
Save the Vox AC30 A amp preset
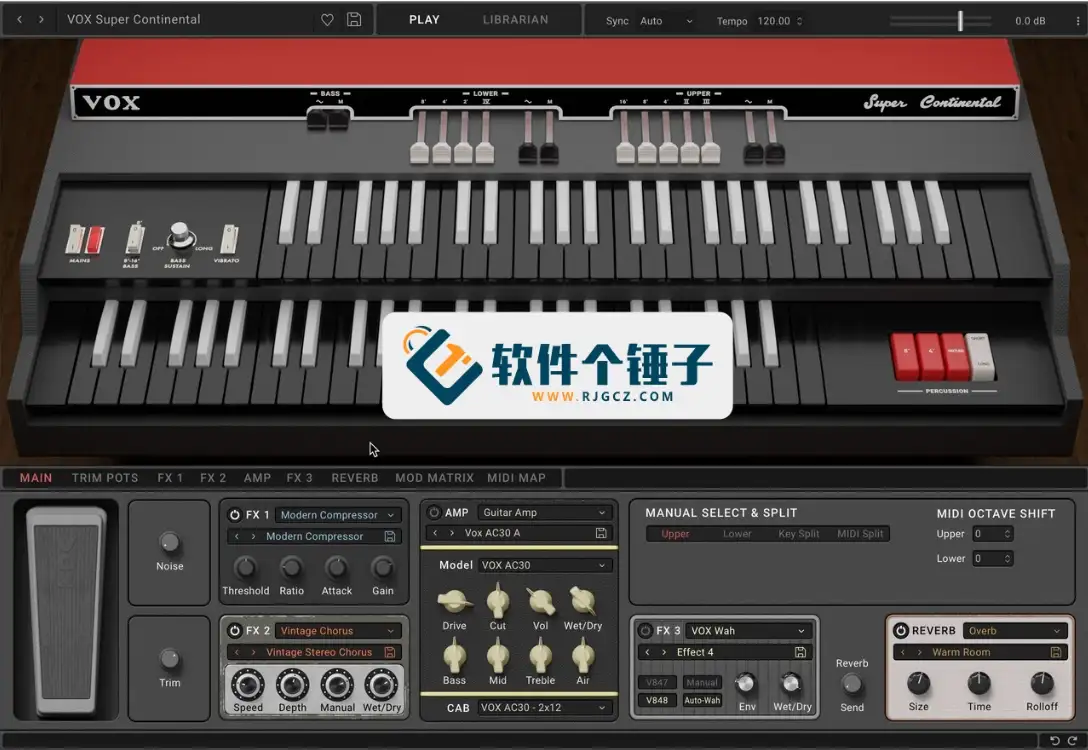pyautogui.click(x=601, y=533)
